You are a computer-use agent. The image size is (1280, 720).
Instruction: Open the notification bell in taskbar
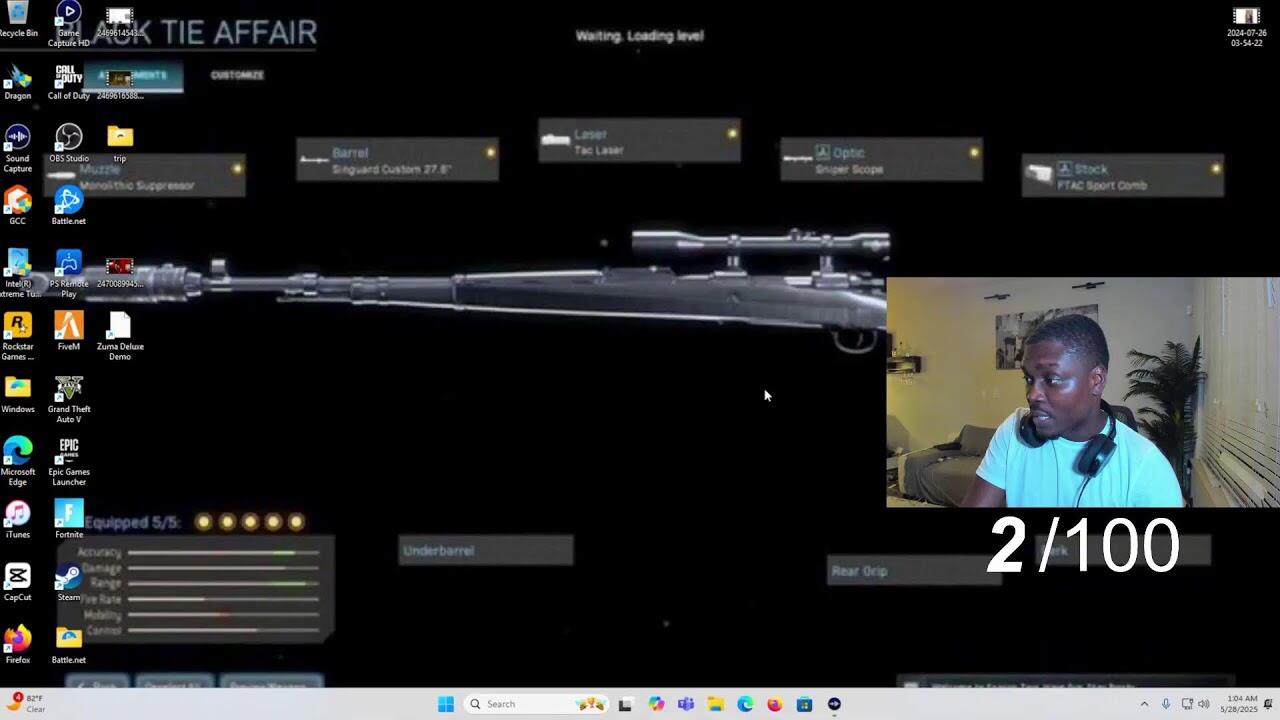(x=1268, y=704)
